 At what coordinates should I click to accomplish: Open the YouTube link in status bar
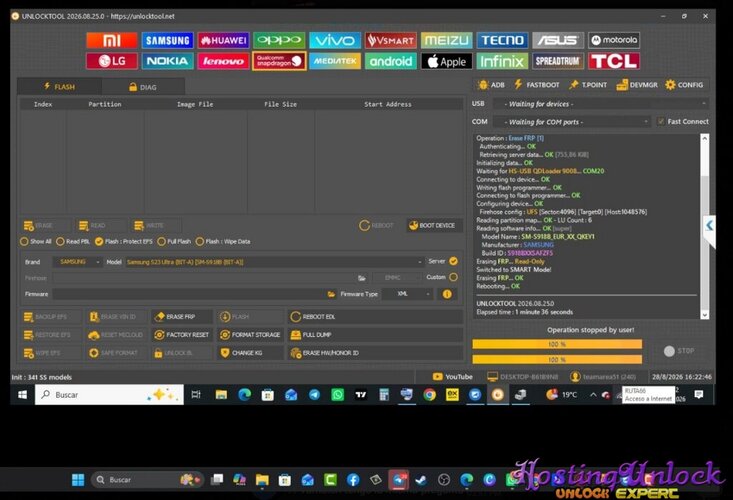453,377
